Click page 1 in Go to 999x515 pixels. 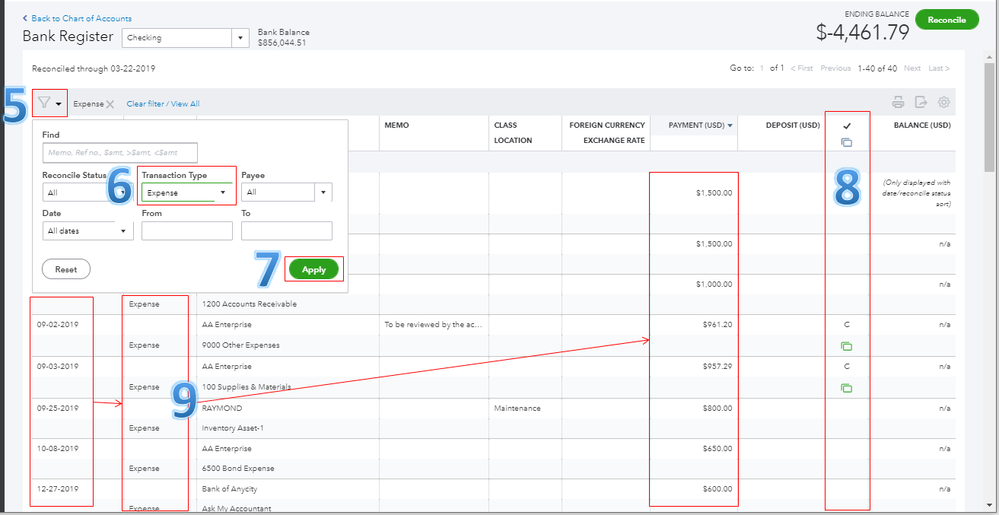point(761,68)
